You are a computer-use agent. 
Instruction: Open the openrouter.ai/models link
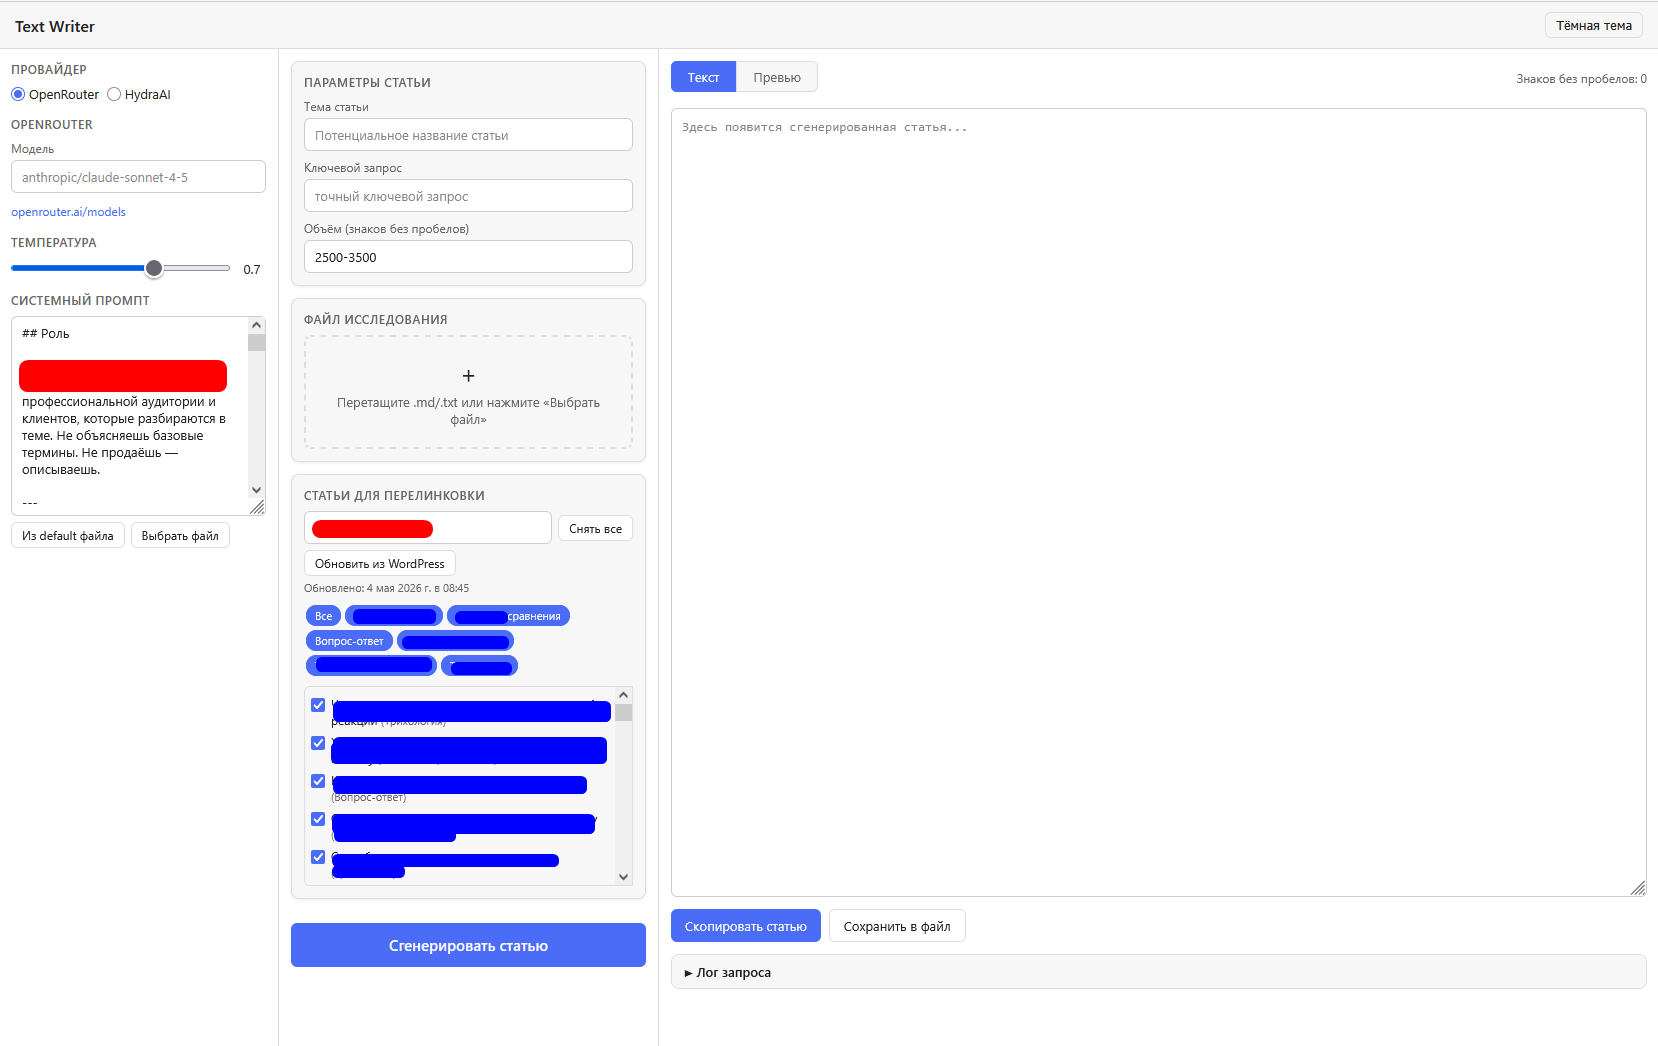[x=68, y=212]
